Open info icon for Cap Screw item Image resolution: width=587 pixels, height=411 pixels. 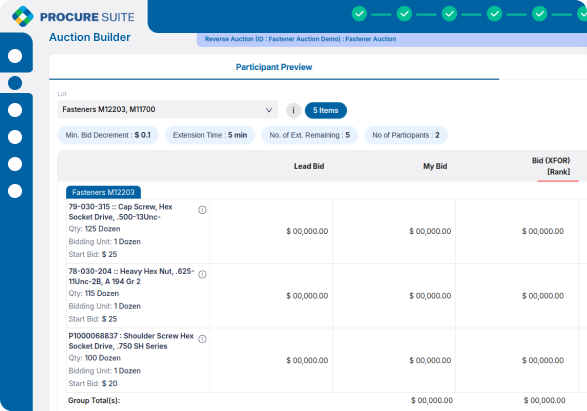tap(202, 210)
